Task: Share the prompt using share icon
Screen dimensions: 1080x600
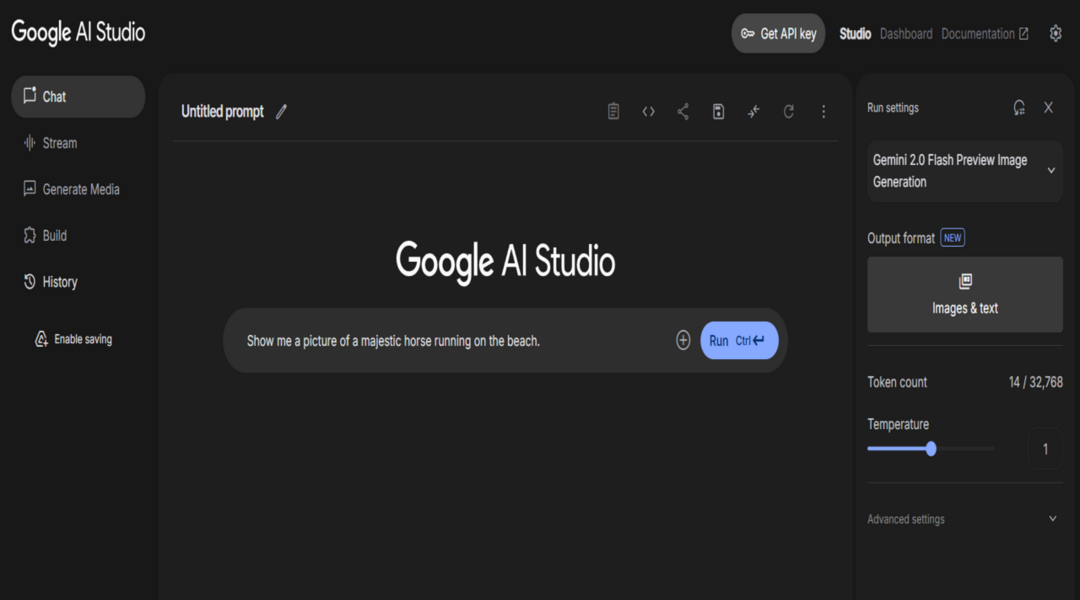Action: 683,112
